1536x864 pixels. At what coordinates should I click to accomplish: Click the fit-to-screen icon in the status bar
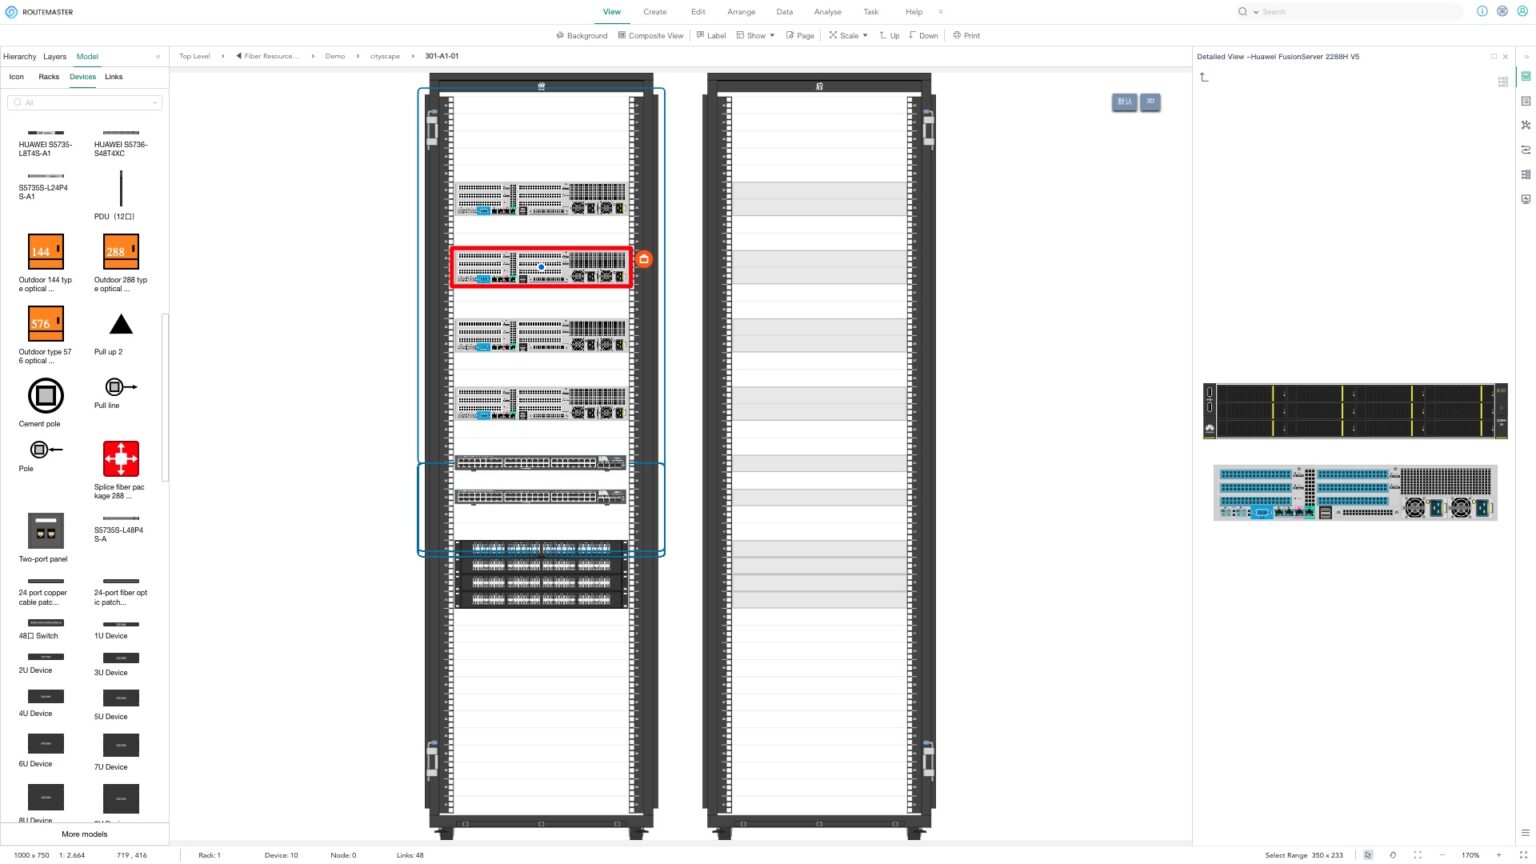click(x=1417, y=855)
